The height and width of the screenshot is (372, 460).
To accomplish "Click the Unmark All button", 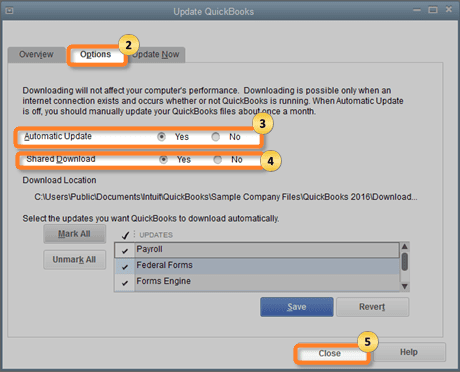I will point(75,259).
